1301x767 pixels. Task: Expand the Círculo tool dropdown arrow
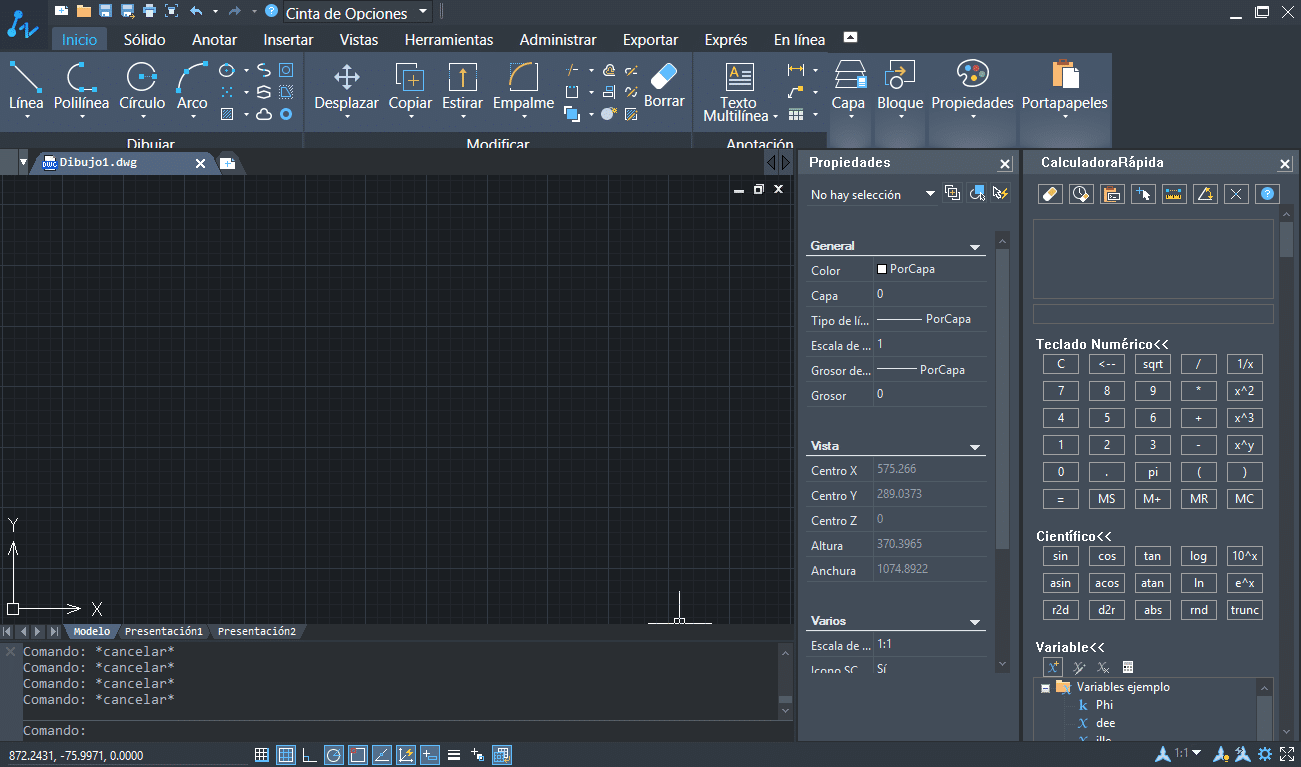click(x=142, y=116)
